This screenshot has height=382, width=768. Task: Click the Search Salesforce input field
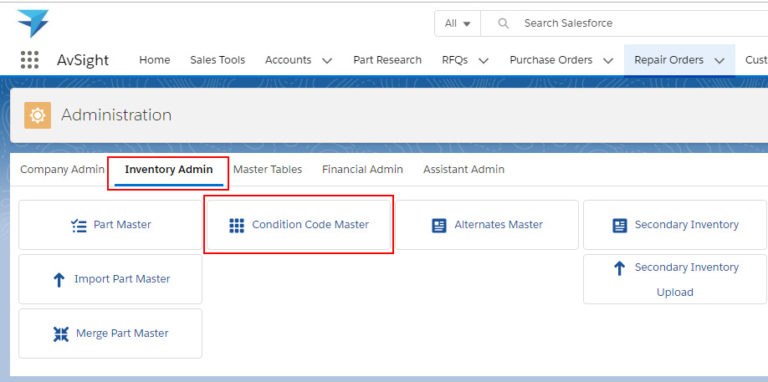pyautogui.click(x=624, y=23)
